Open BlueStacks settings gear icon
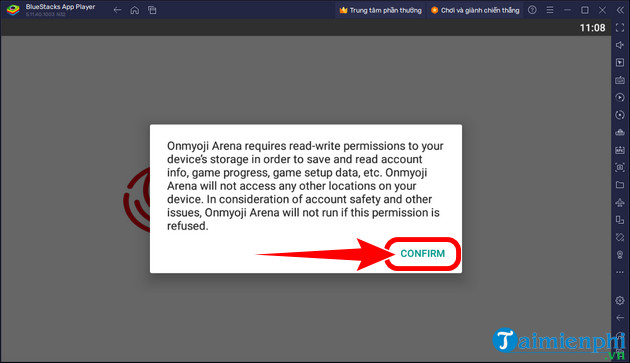 tap(620, 300)
